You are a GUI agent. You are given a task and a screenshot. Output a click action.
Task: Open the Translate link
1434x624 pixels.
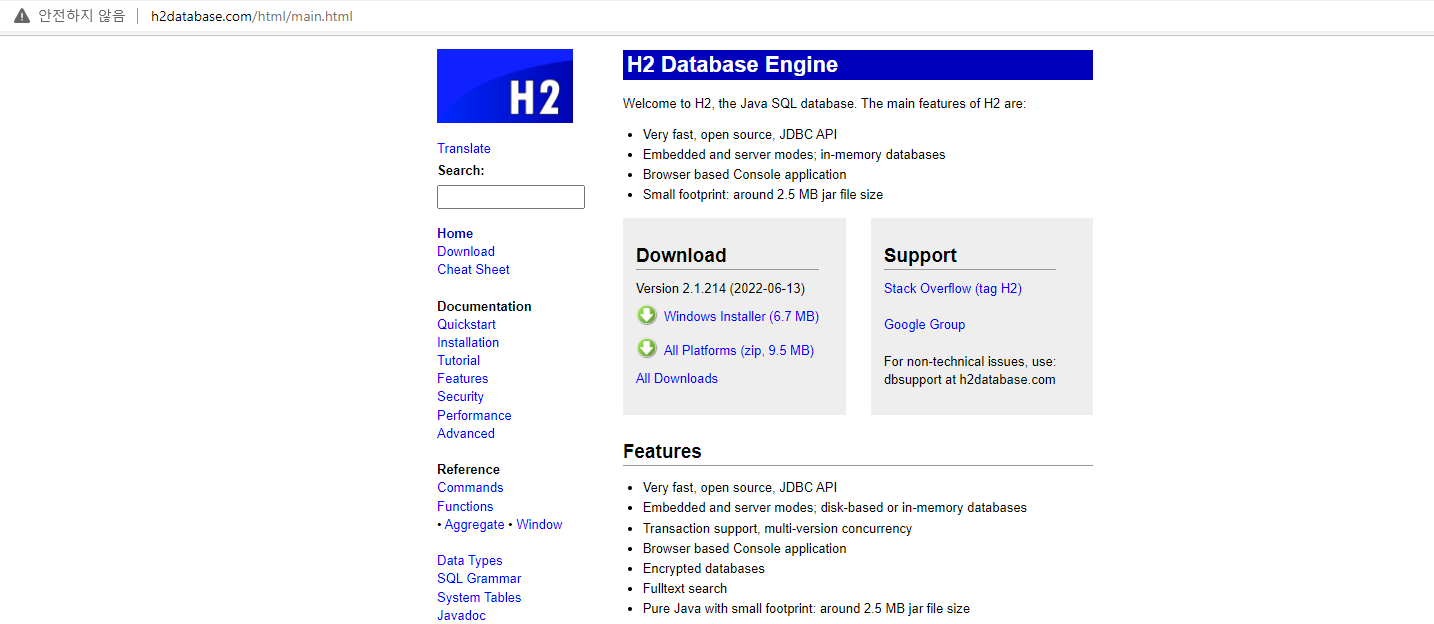[464, 148]
